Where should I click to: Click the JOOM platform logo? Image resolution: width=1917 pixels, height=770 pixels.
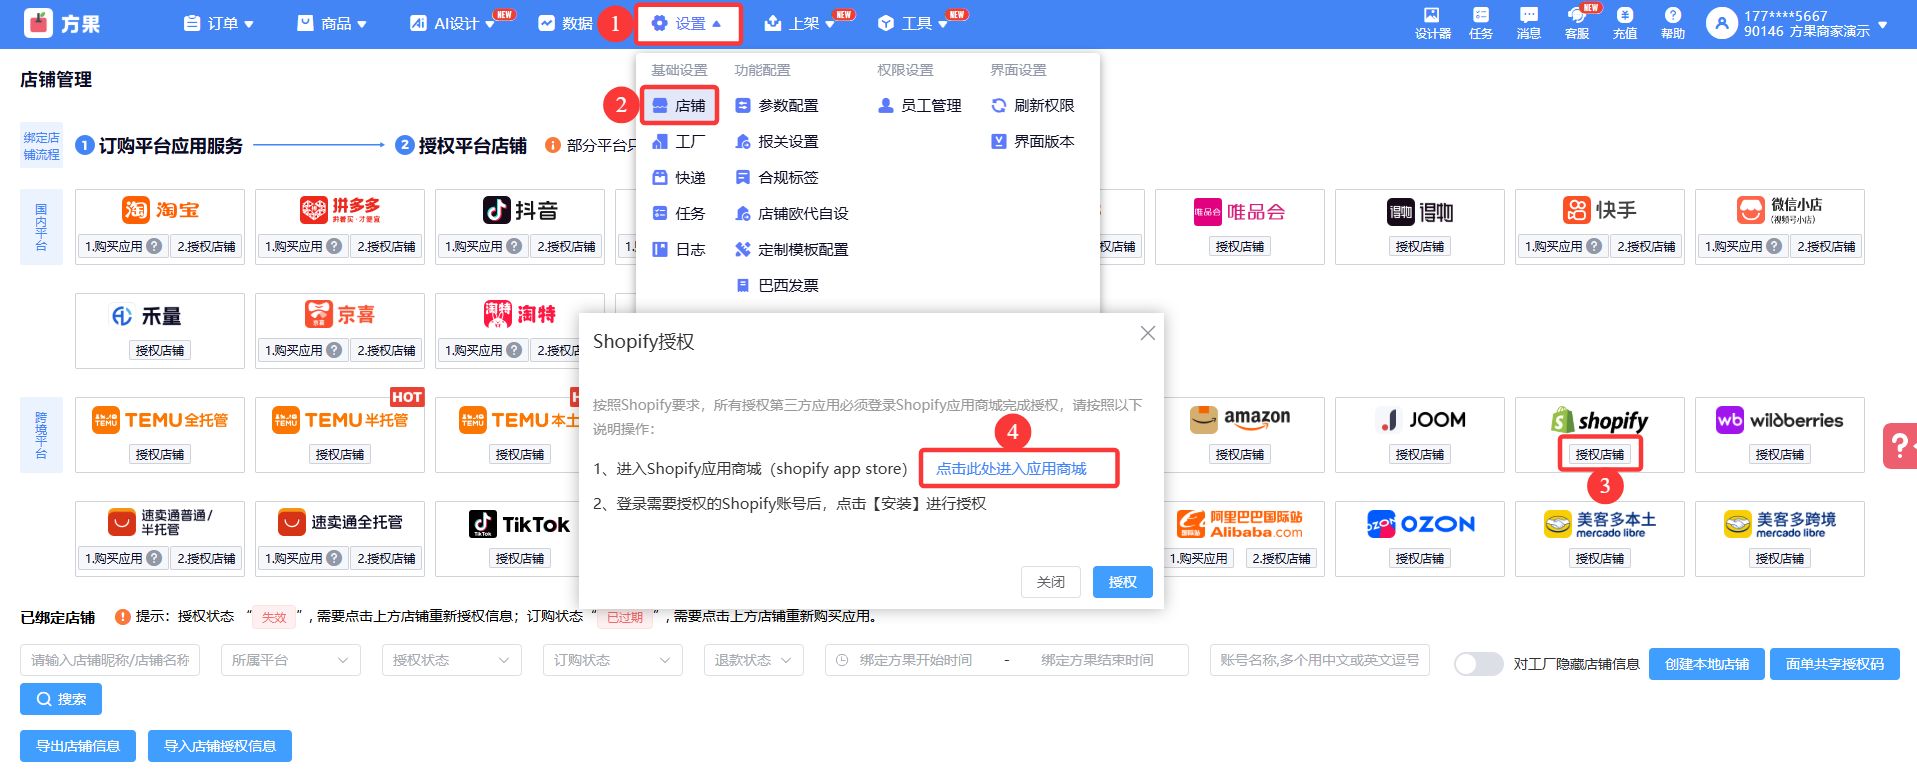tap(1420, 420)
